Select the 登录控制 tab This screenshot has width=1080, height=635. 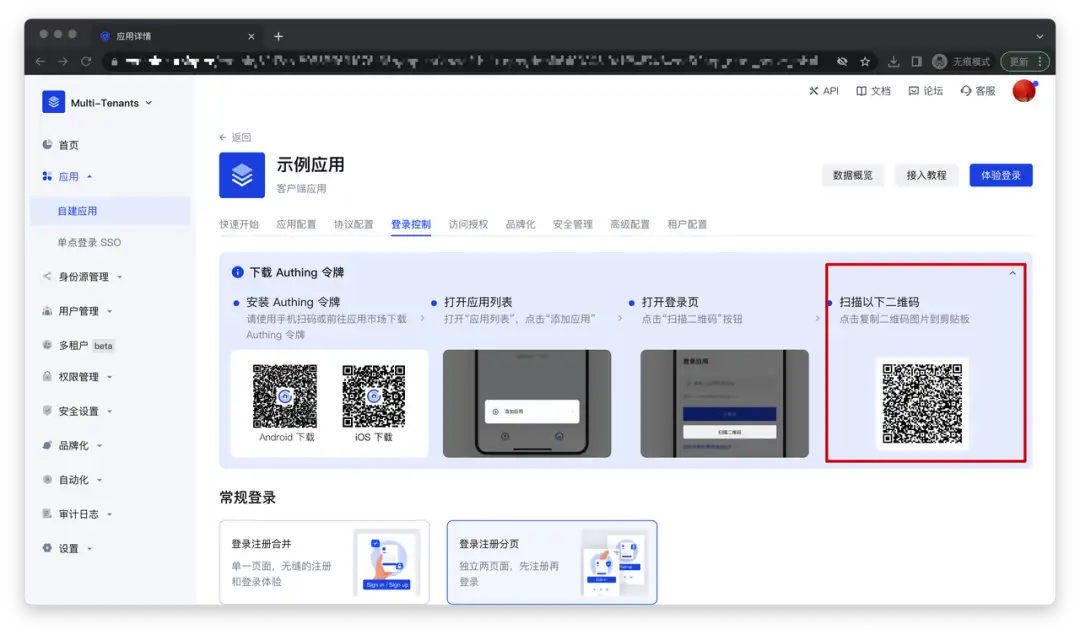click(x=411, y=225)
